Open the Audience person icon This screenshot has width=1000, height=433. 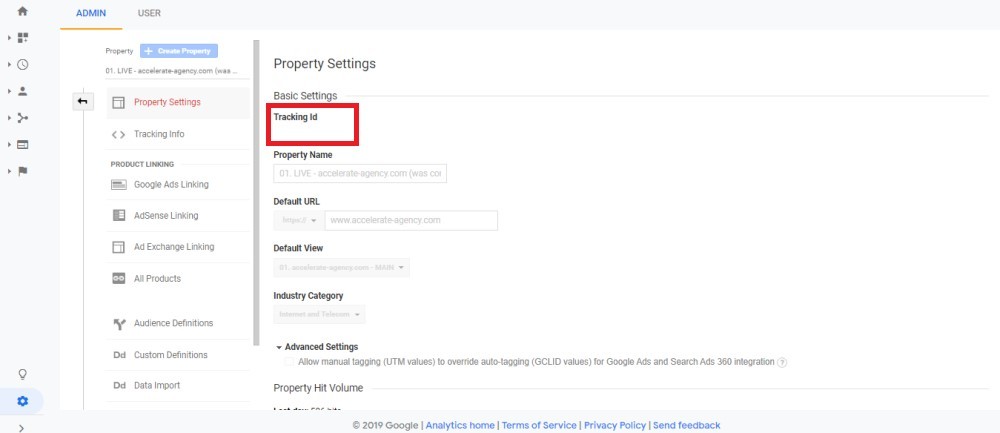(x=22, y=91)
